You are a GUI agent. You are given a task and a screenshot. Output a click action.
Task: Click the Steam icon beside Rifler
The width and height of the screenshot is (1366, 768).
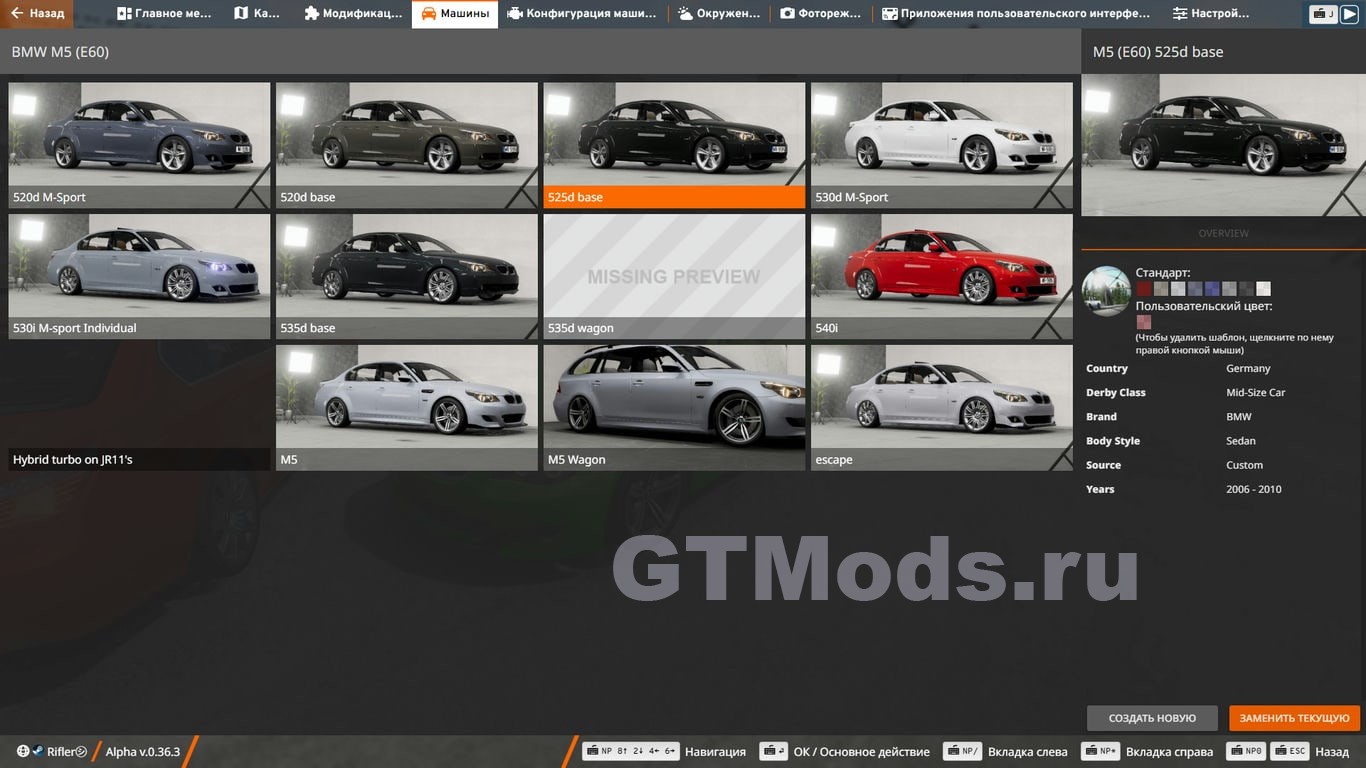[x=37, y=752]
